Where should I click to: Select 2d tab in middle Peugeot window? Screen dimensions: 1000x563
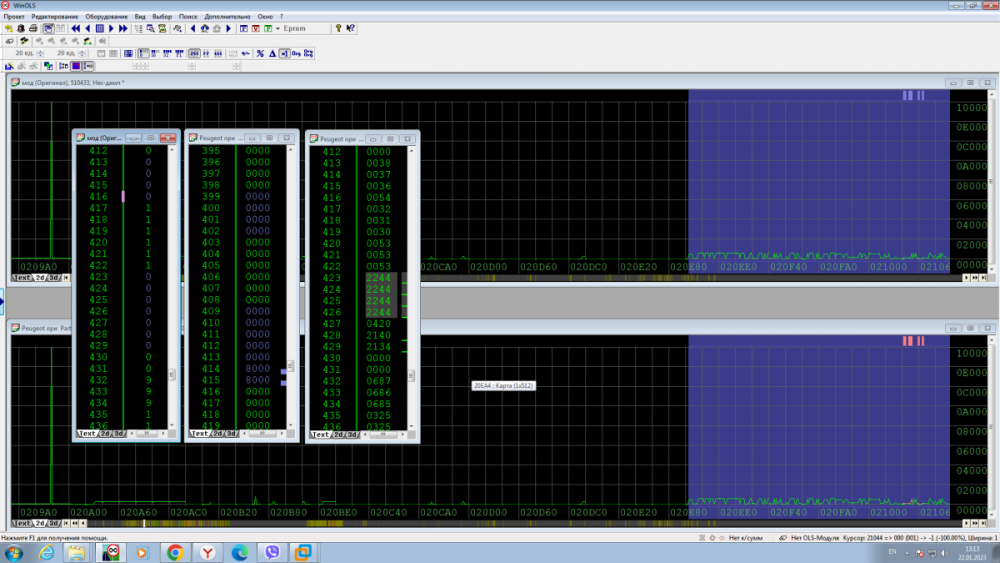pos(217,434)
